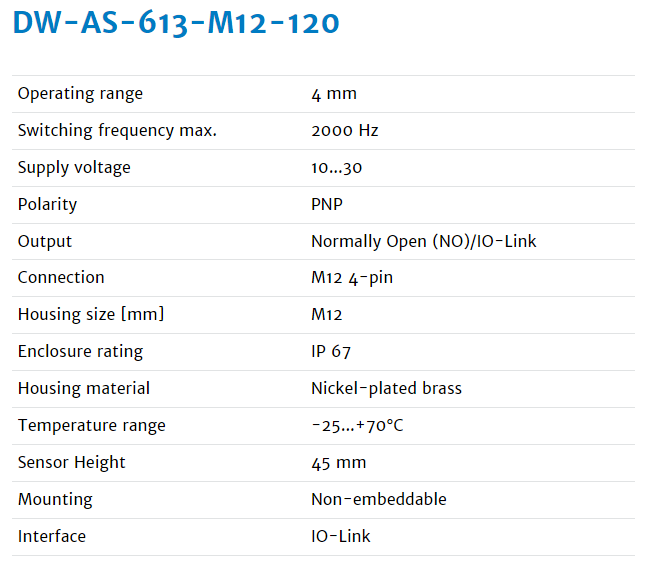Click the DW-AS-613-M12-120 product title
656x571 pixels.
(176, 23)
